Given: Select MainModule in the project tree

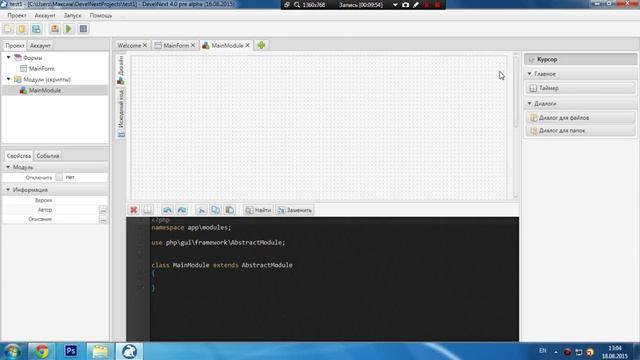Looking at the screenshot, I should pyautogui.click(x=45, y=90).
